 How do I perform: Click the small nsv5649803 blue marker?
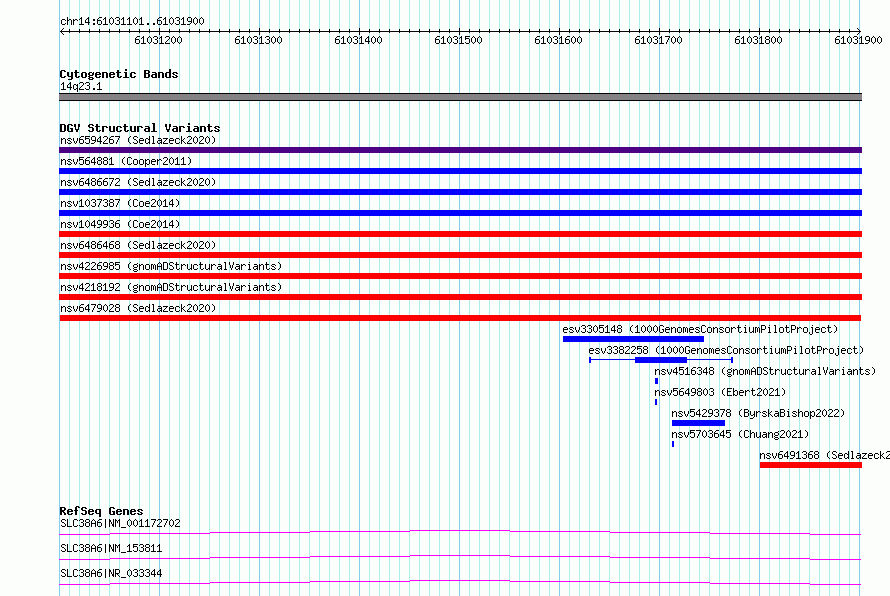click(656, 402)
